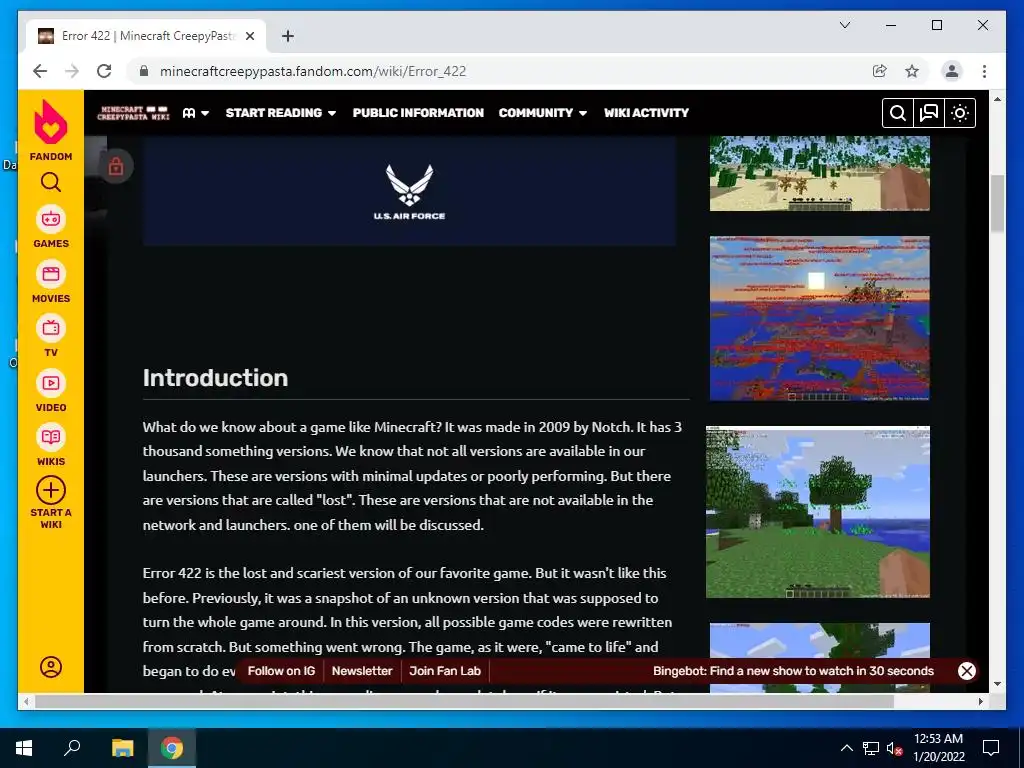This screenshot has width=1024, height=768.
Task: Open the Movies section in sidebar
Action: pyautogui.click(x=51, y=282)
